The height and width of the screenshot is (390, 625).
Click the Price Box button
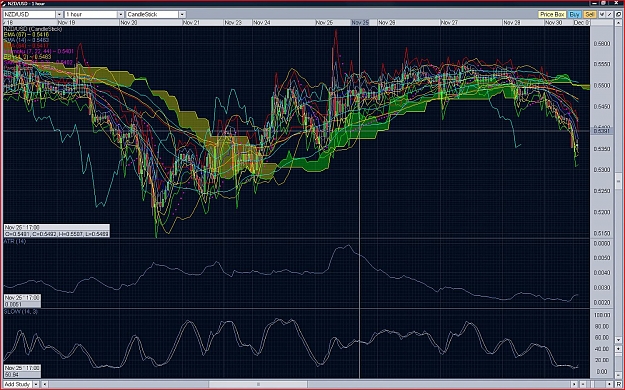click(x=552, y=14)
